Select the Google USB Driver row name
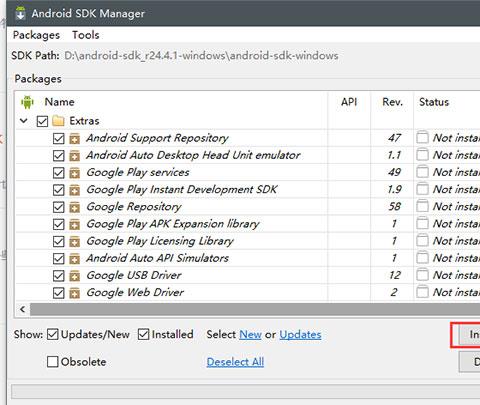This screenshot has height=405, width=480. tap(134, 275)
